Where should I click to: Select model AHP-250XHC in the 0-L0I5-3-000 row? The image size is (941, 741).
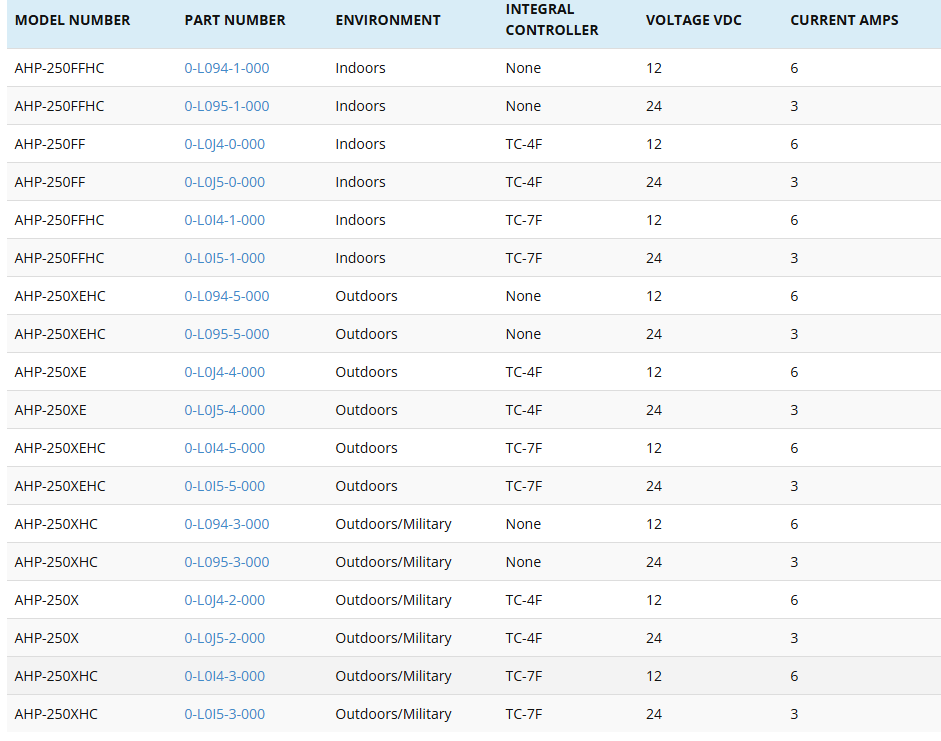(56, 714)
